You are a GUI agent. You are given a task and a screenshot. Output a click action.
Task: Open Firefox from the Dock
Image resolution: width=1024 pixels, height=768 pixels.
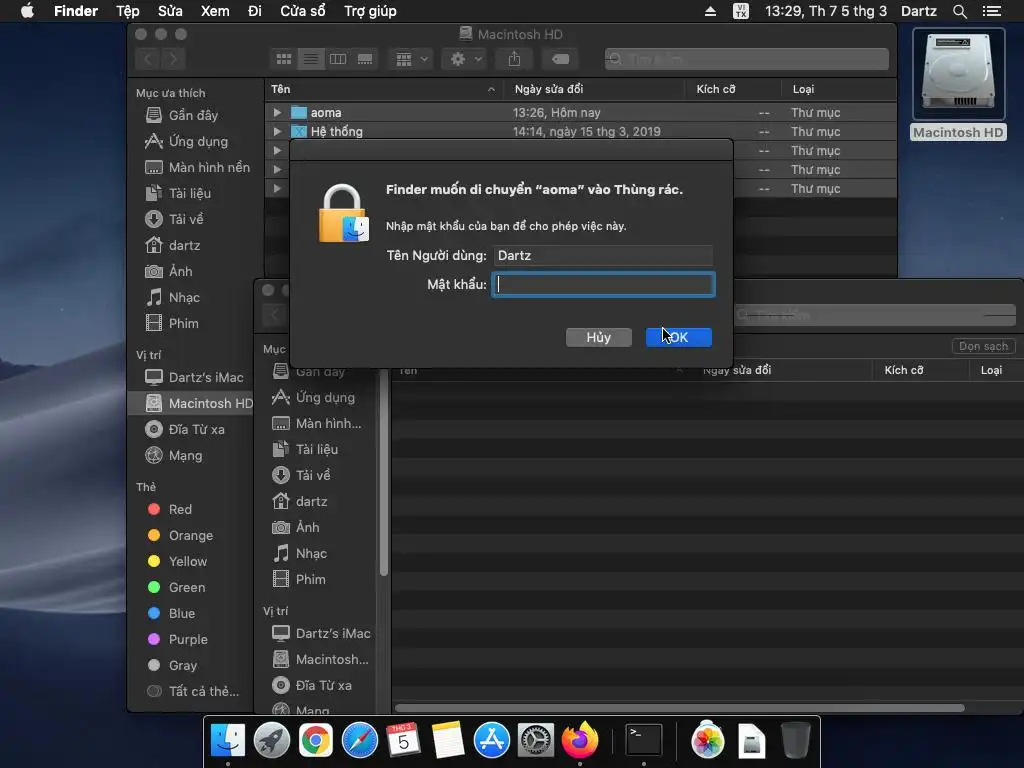click(x=580, y=741)
